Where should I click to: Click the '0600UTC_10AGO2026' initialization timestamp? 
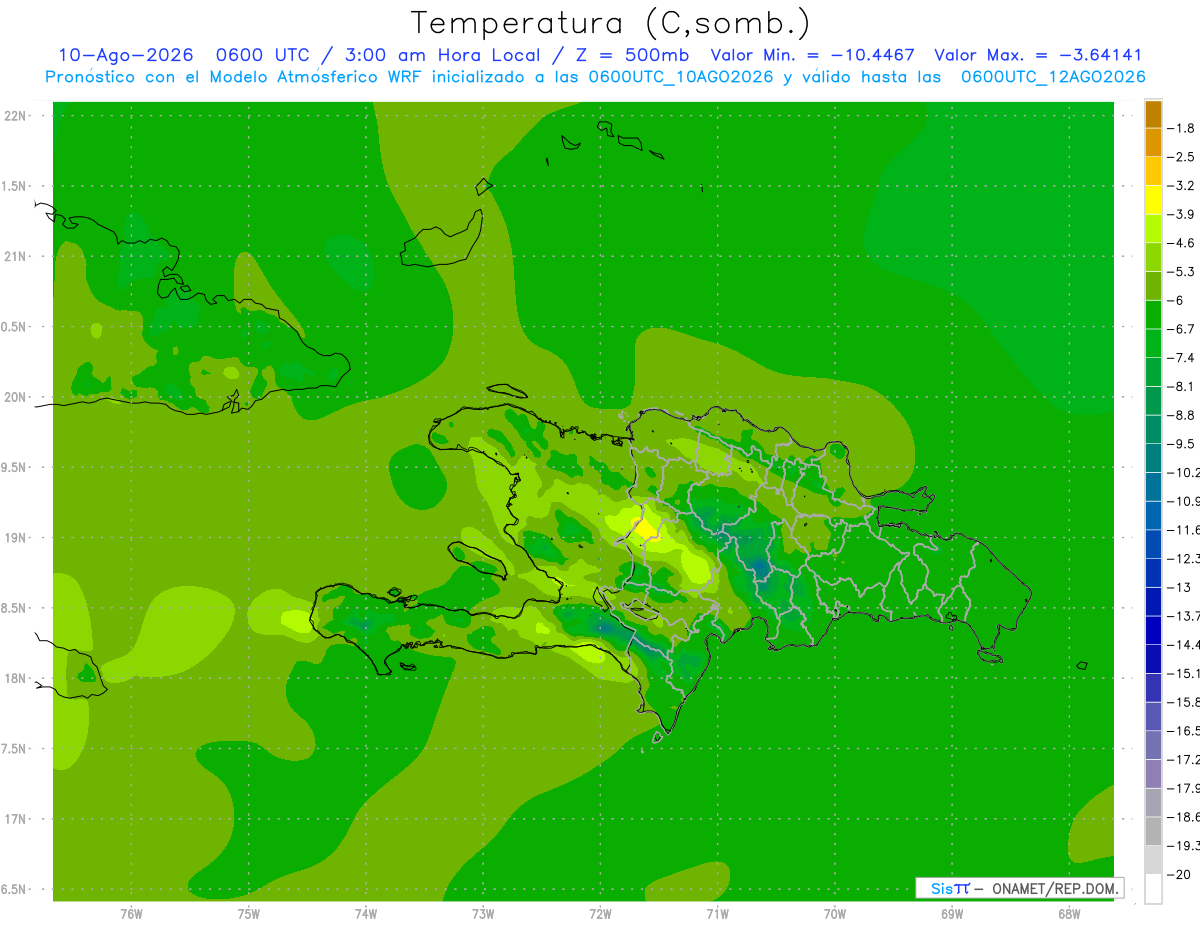click(681, 77)
